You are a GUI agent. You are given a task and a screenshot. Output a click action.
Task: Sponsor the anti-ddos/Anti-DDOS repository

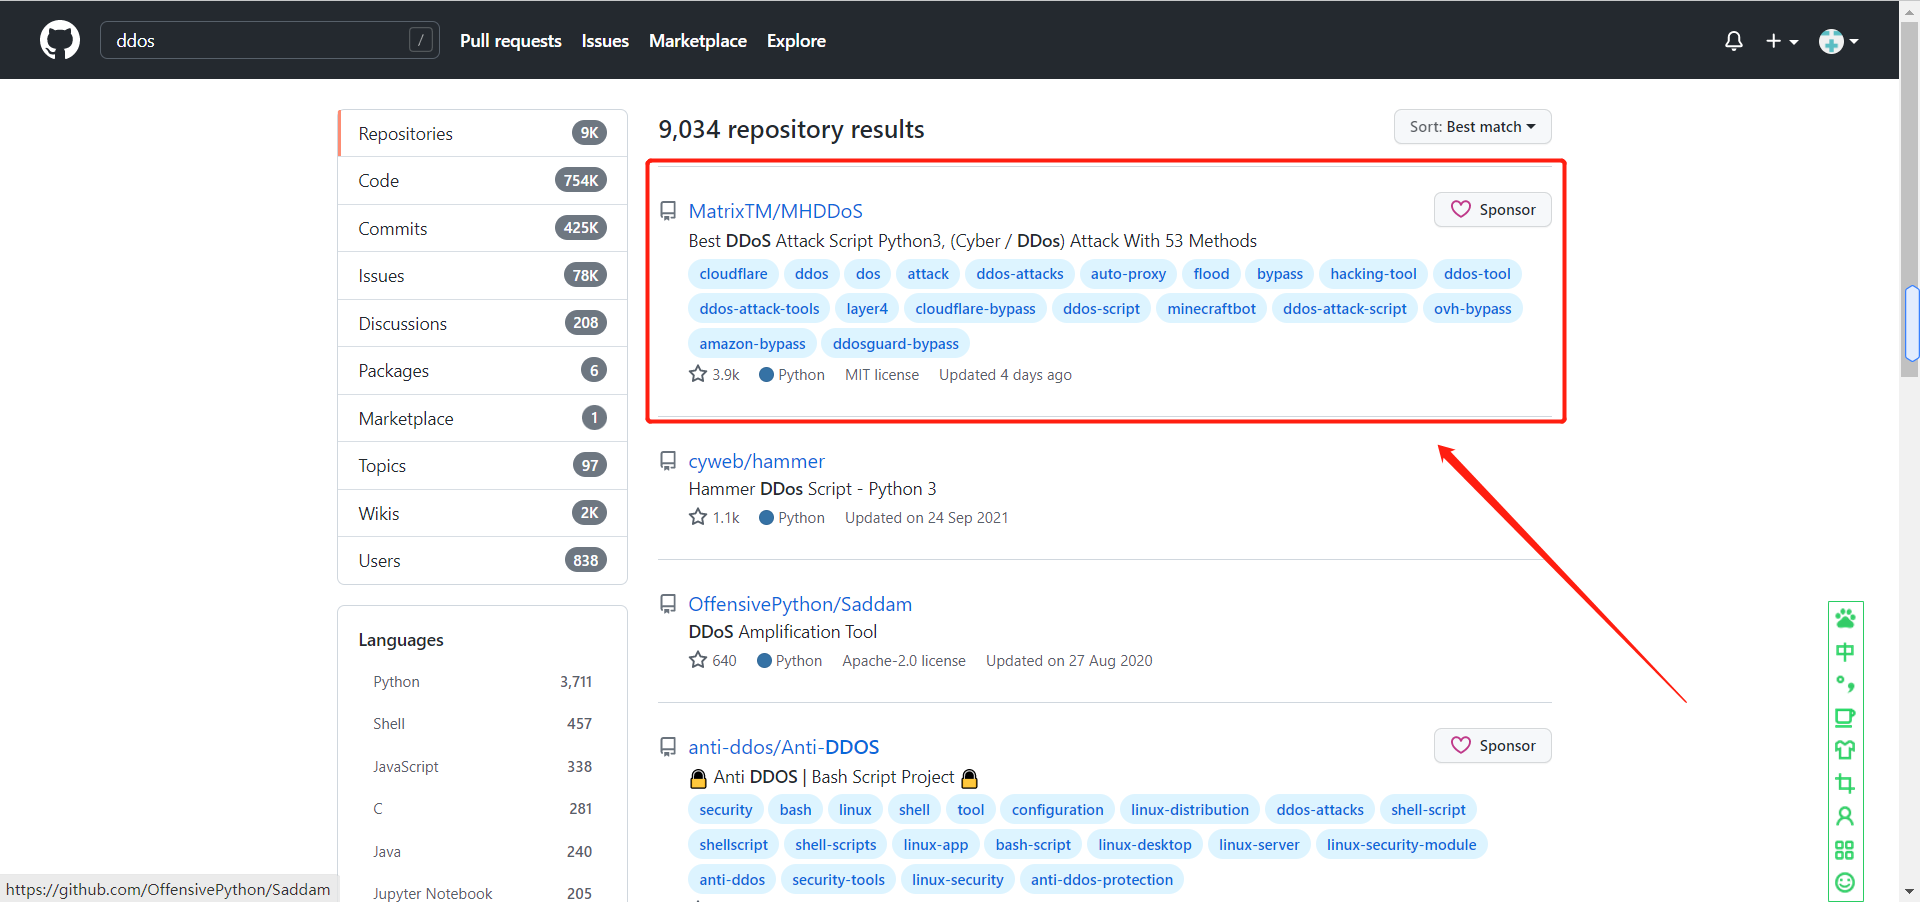click(x=1493, y=746)
